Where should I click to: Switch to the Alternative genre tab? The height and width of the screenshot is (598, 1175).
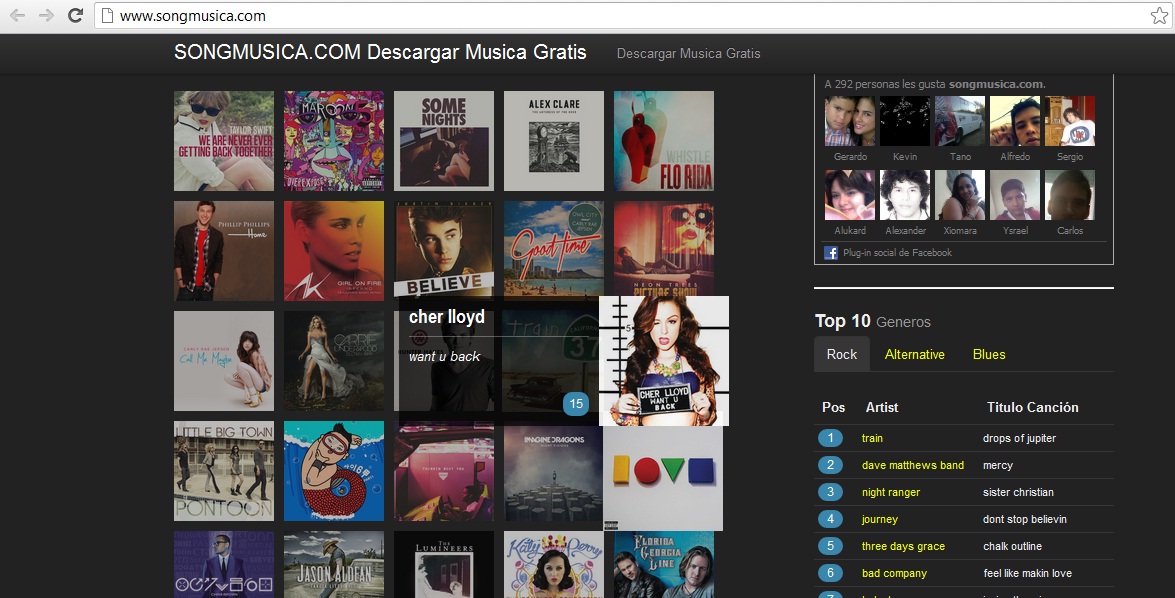tap(914, 354)
